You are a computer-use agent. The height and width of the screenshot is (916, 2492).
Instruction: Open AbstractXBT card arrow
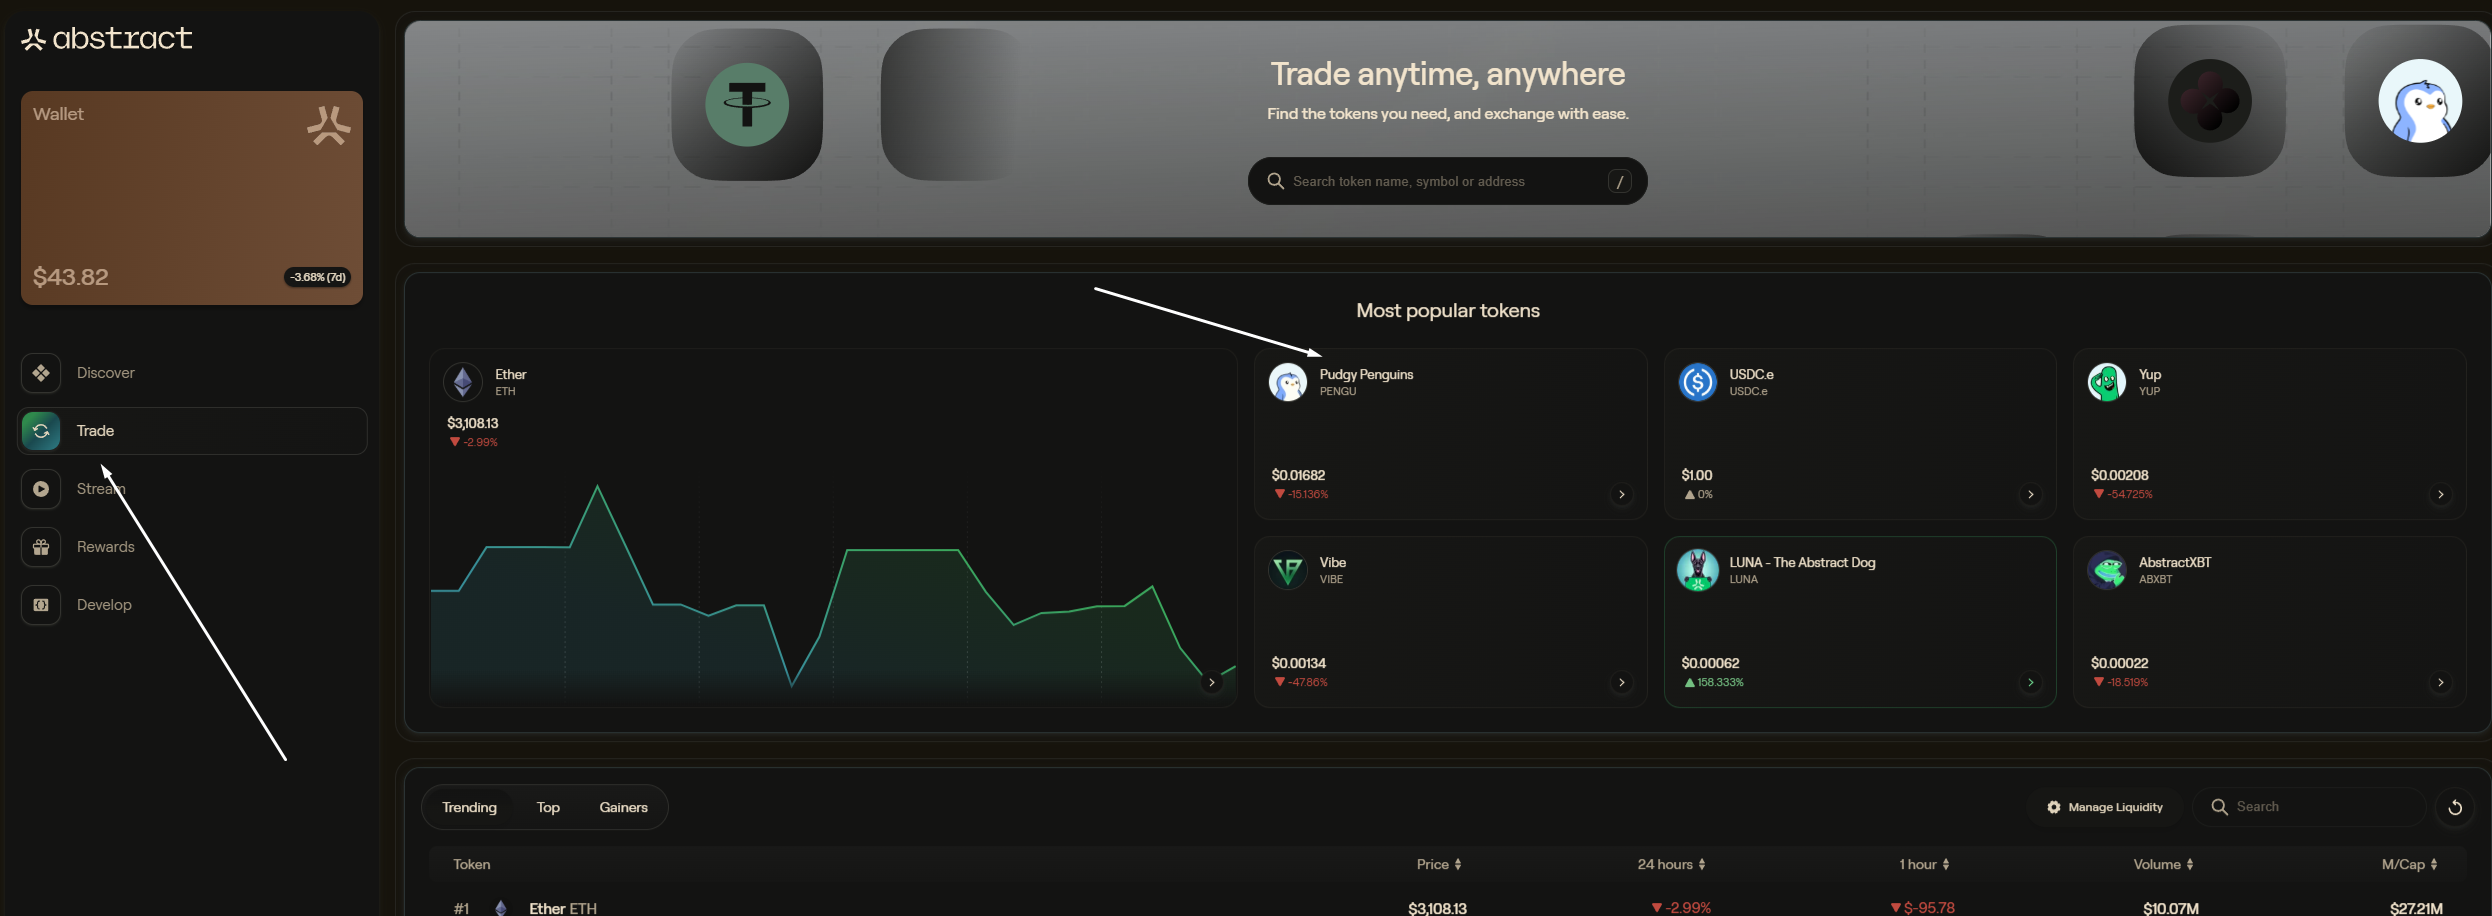[x=2441, y=683]
